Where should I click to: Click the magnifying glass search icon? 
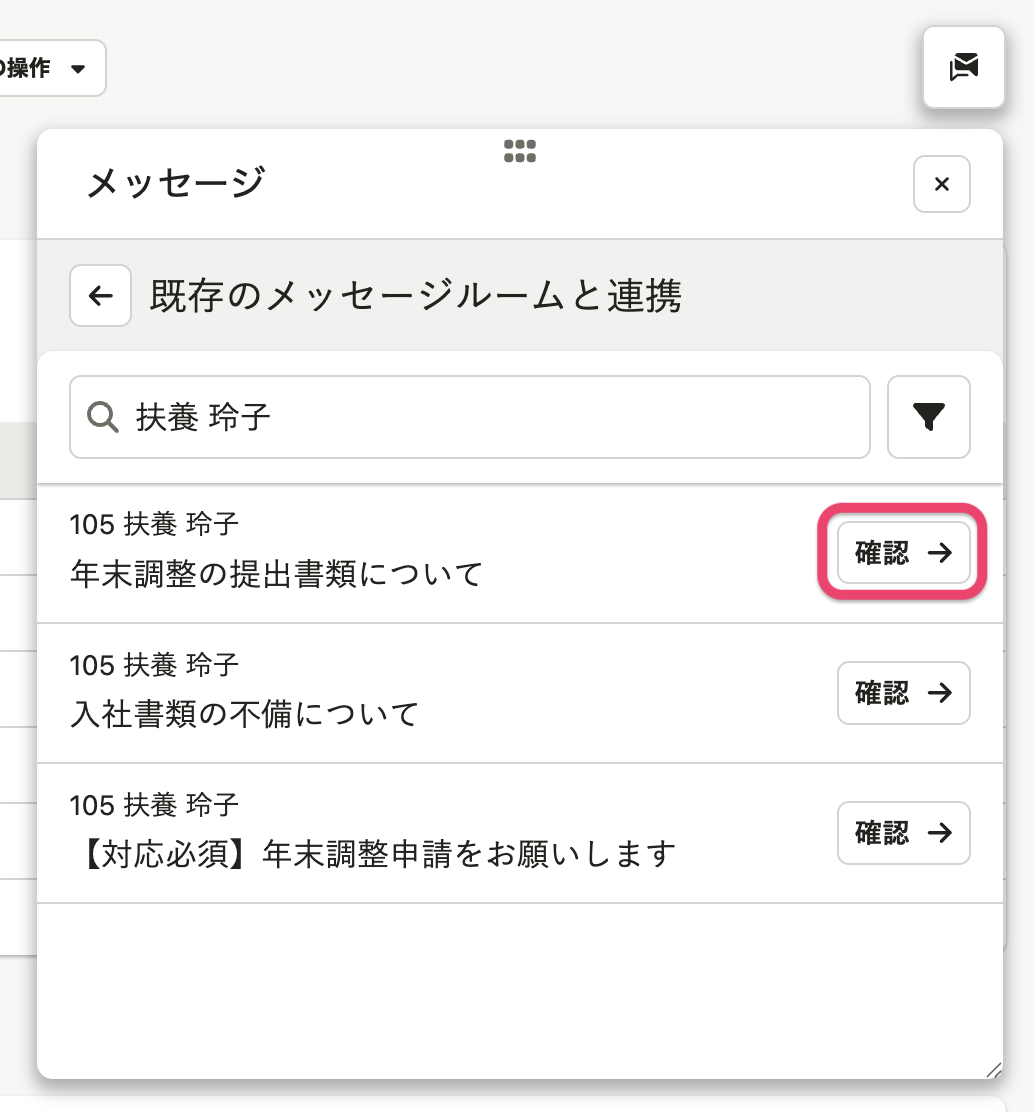tap(103, 417)
